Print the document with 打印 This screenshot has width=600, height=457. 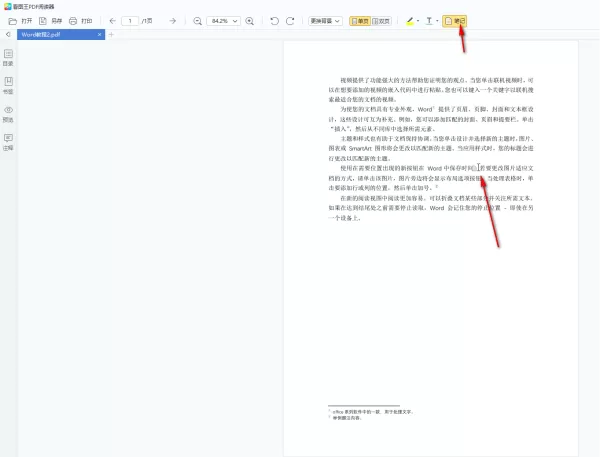click(x=81, y=21)
